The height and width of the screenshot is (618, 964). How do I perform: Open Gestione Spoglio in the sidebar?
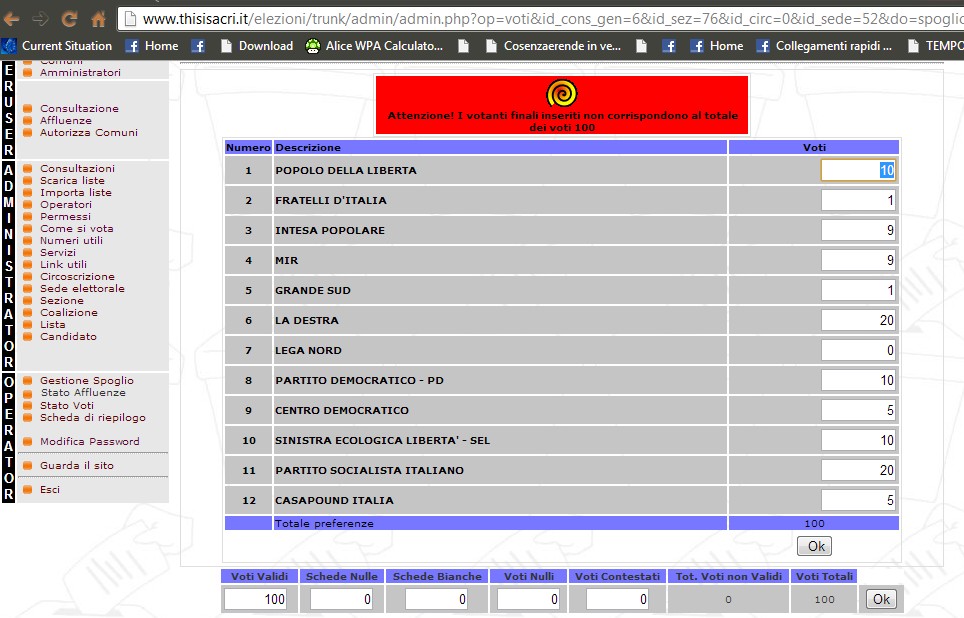click(87, 381)
